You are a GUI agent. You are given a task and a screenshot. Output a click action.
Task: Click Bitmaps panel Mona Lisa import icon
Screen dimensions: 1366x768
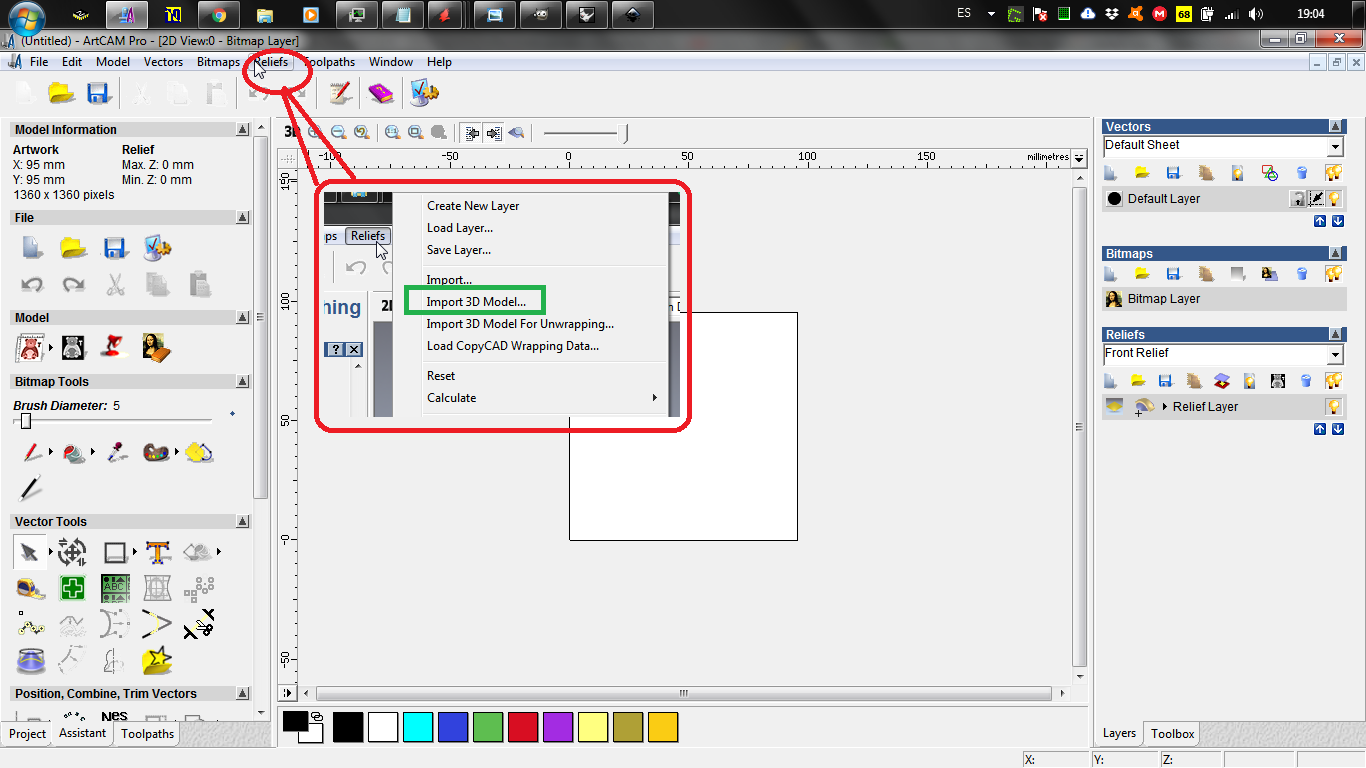pyautogui.click(x=1270, y=273)
